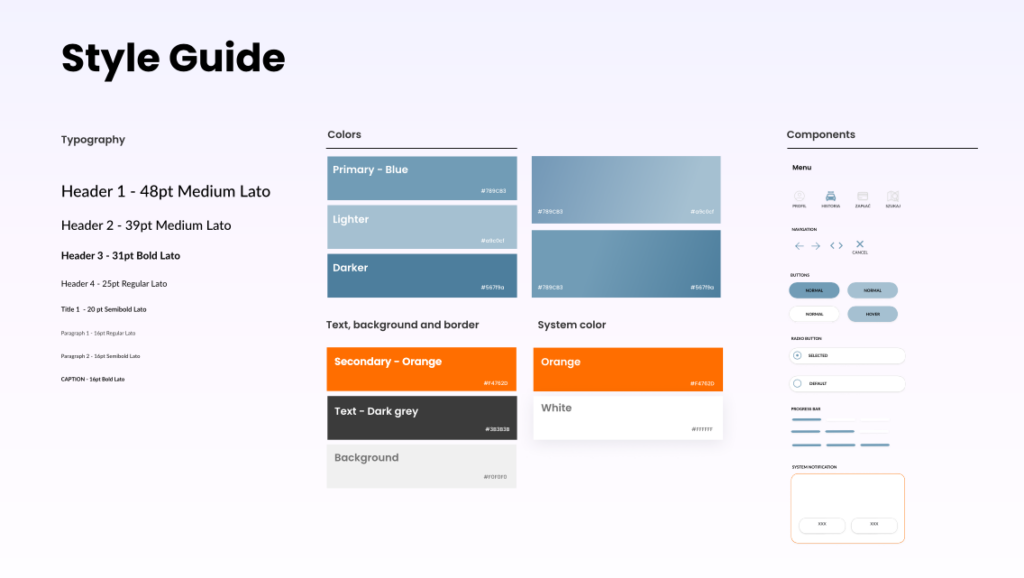
Task: Click the dark blue Normal button
Action: (814, 290)
